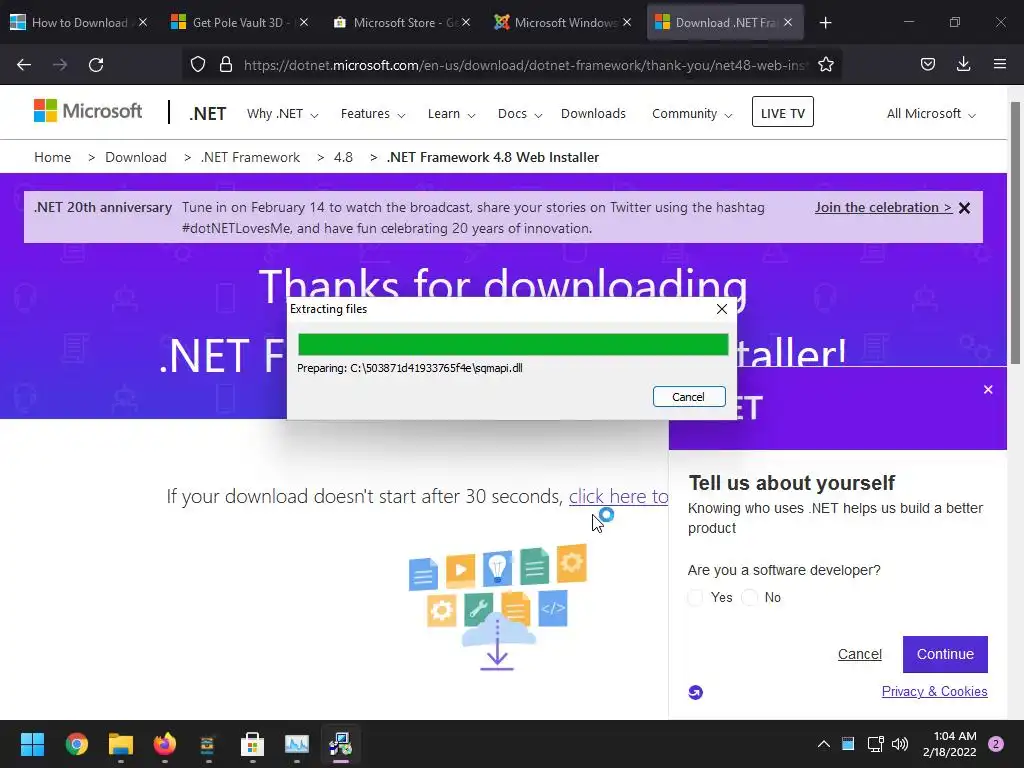Click the padlock site security icon
Viewport: 1024px width, 768px height.
point(226,65)
